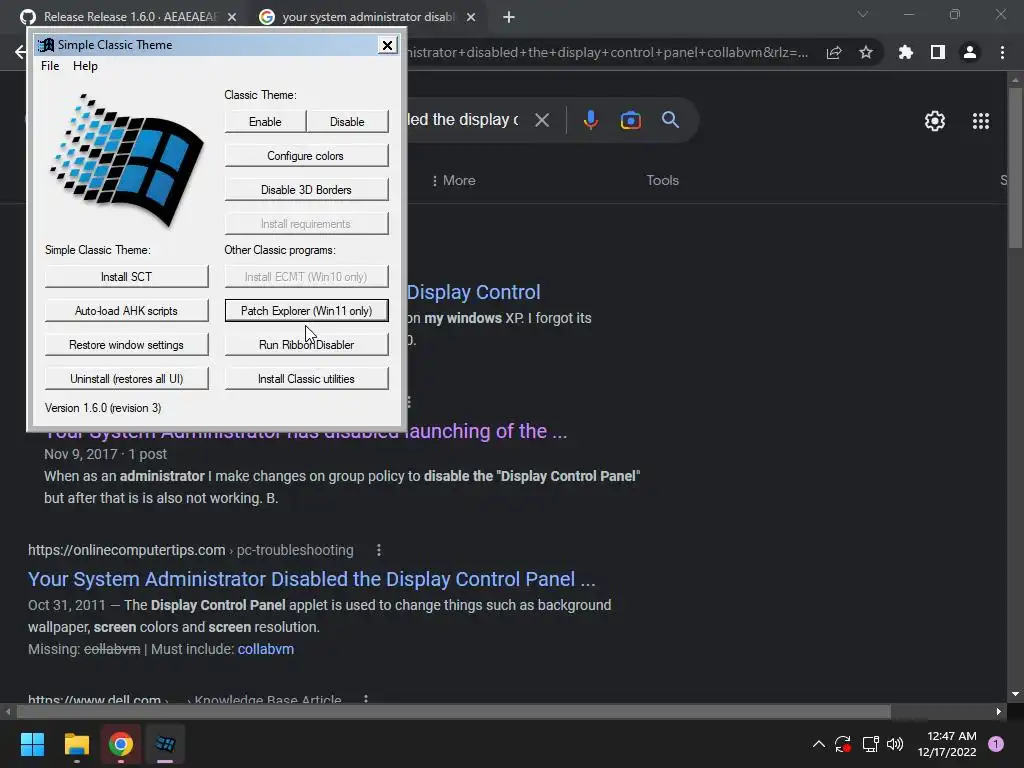Click Google search magnifier icon
1024x768 pixels.
tap(671, 120)
